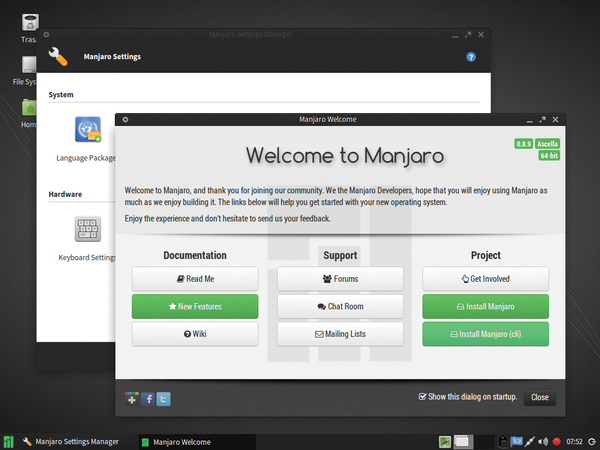This screenshot has width=600, height=450.
Task: Click the blue help question mark icon
Action: point(471,57)
